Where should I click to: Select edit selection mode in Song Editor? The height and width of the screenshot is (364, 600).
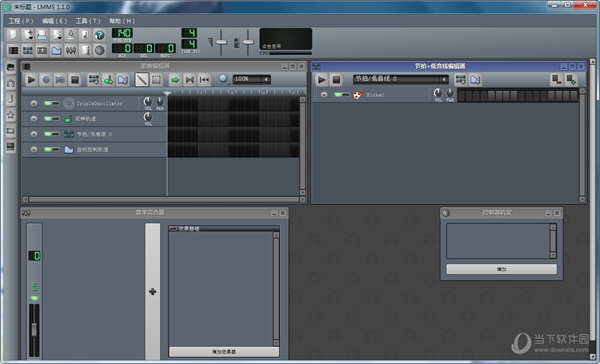tap(156, 80)
